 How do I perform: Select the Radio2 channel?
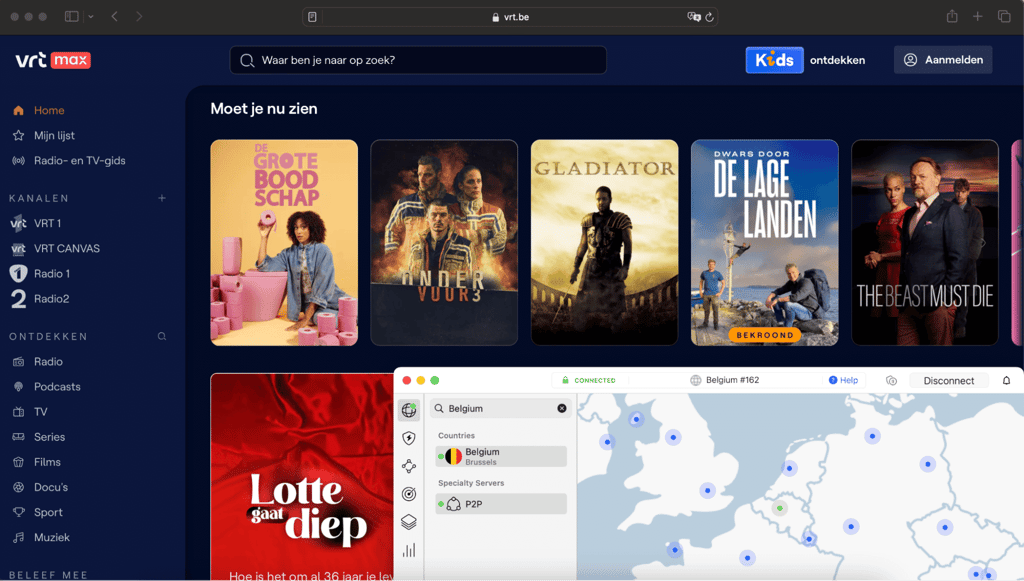(40, 299)
